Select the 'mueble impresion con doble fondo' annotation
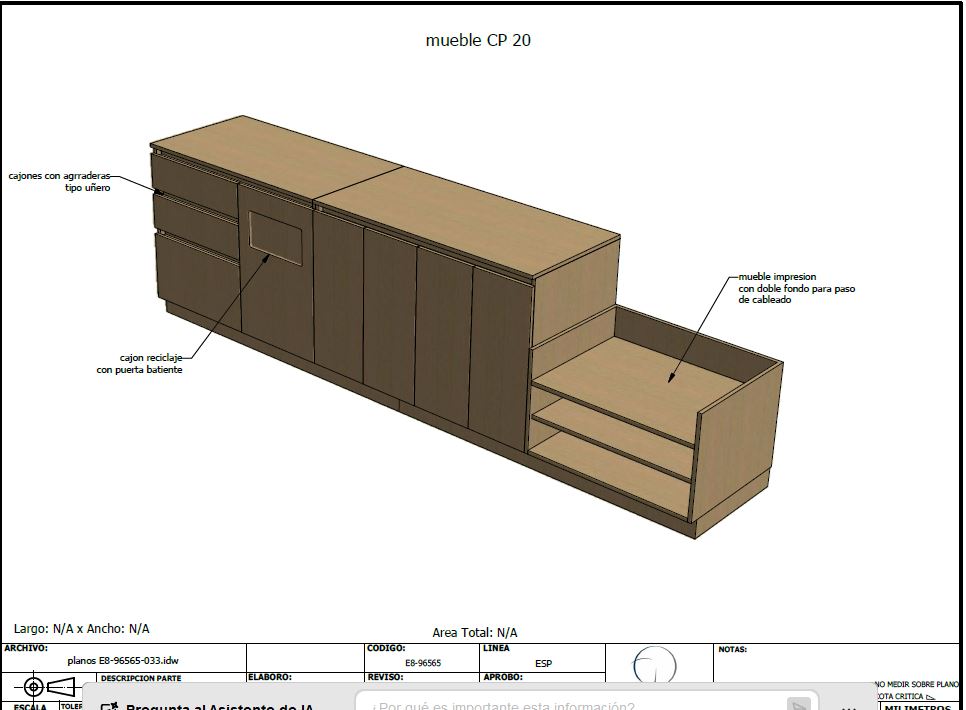Screen dimensions: 966x710 (796, 288)
